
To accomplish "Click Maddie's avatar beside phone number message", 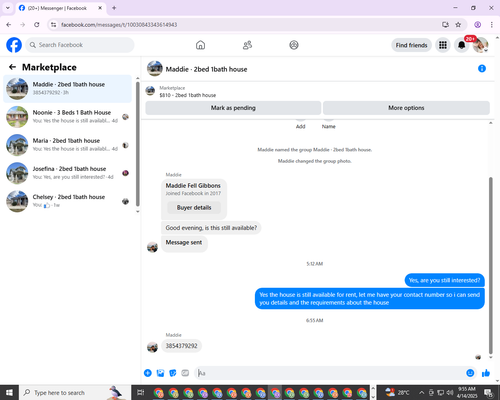I will [x=152, y=347].
